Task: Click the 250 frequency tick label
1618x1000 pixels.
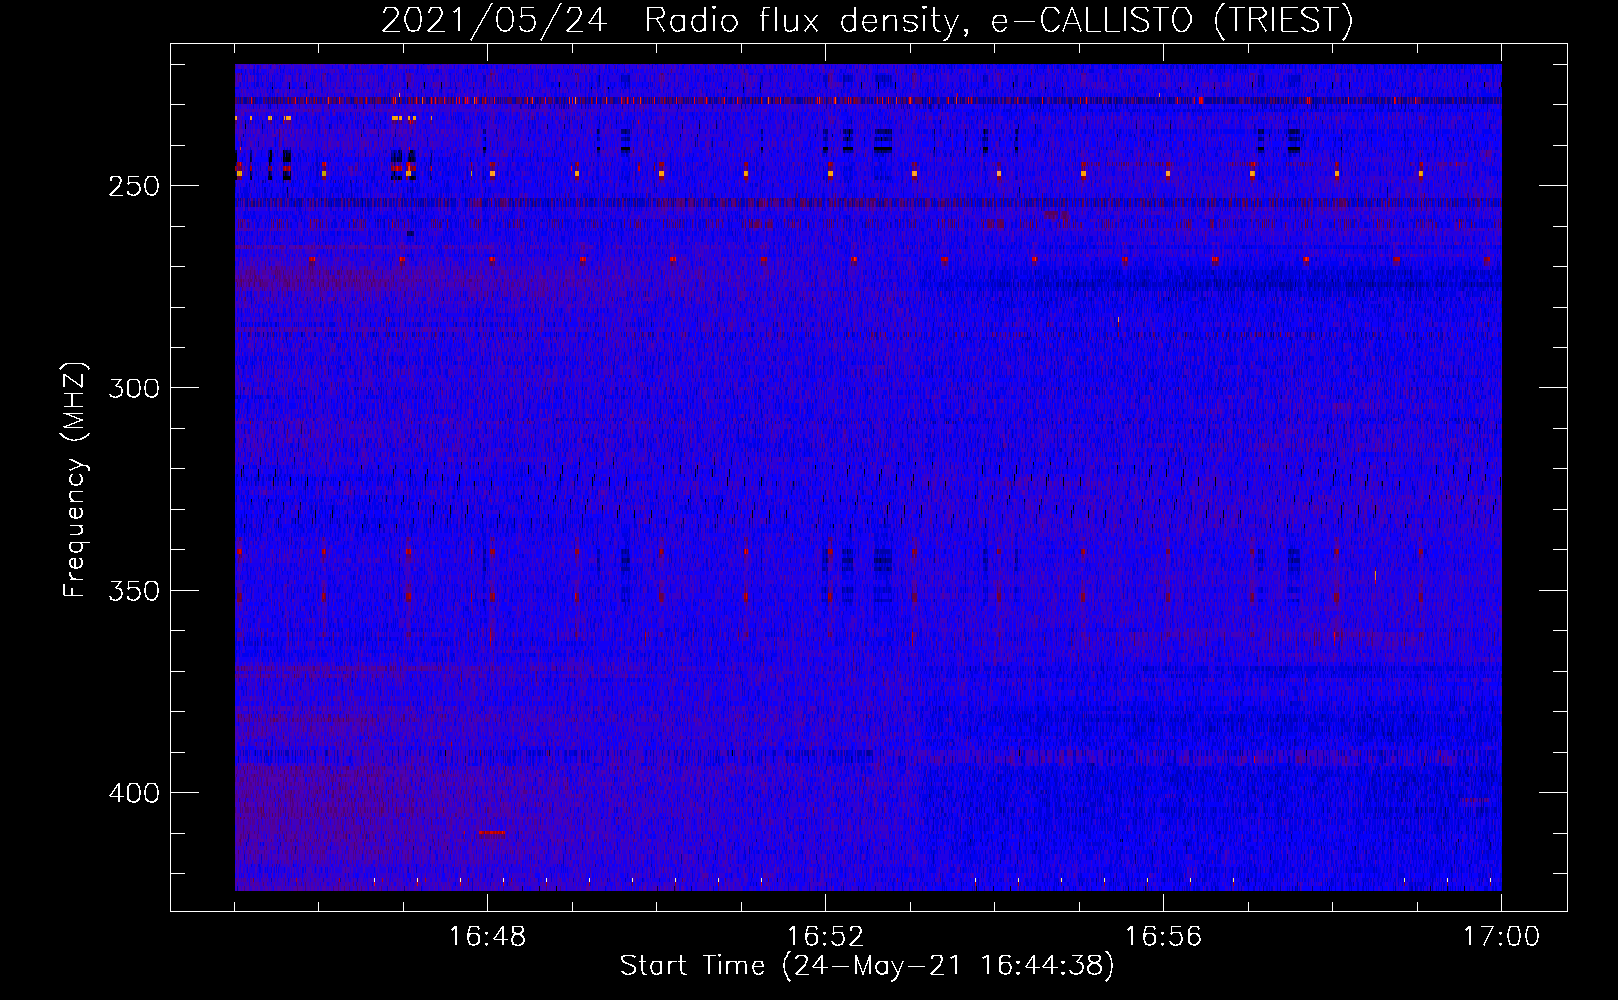Action: tap(134, 186)
